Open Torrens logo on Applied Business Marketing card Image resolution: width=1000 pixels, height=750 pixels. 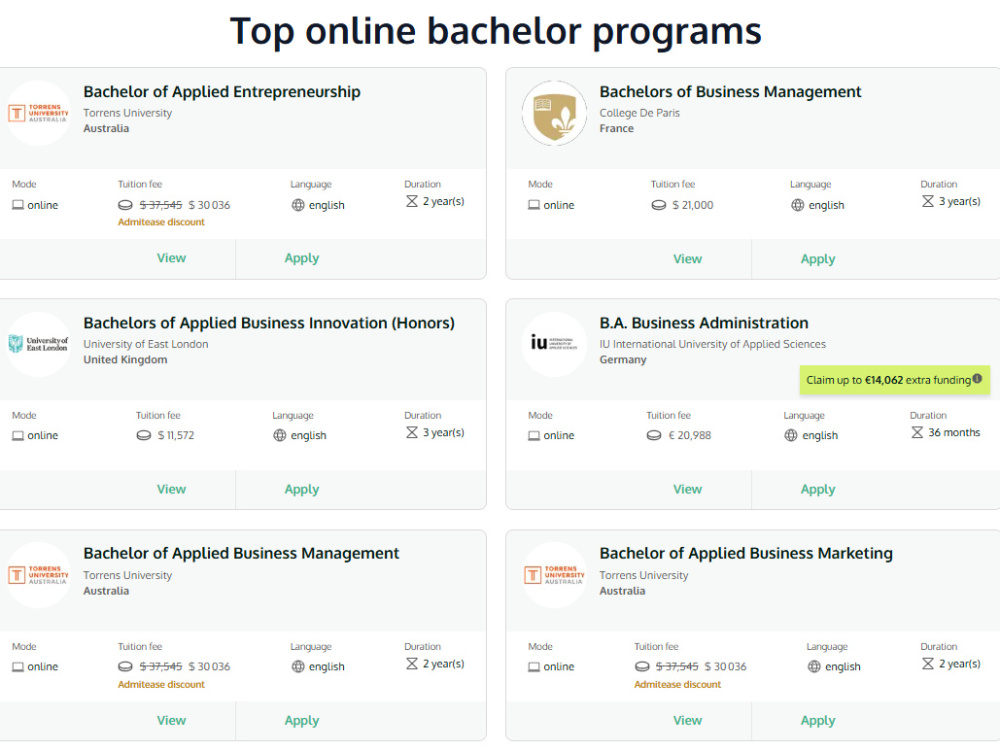(x=554, y=575)
